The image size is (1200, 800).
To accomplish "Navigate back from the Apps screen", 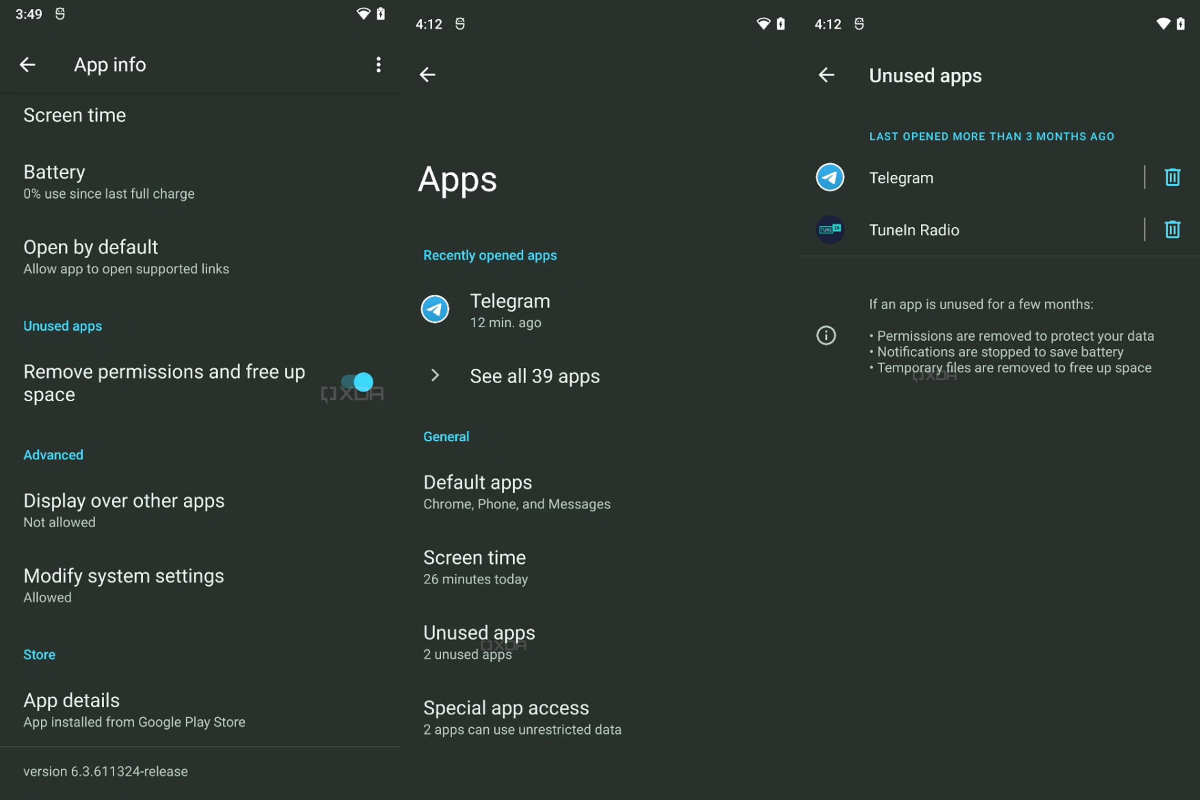I will click(427, 74).
